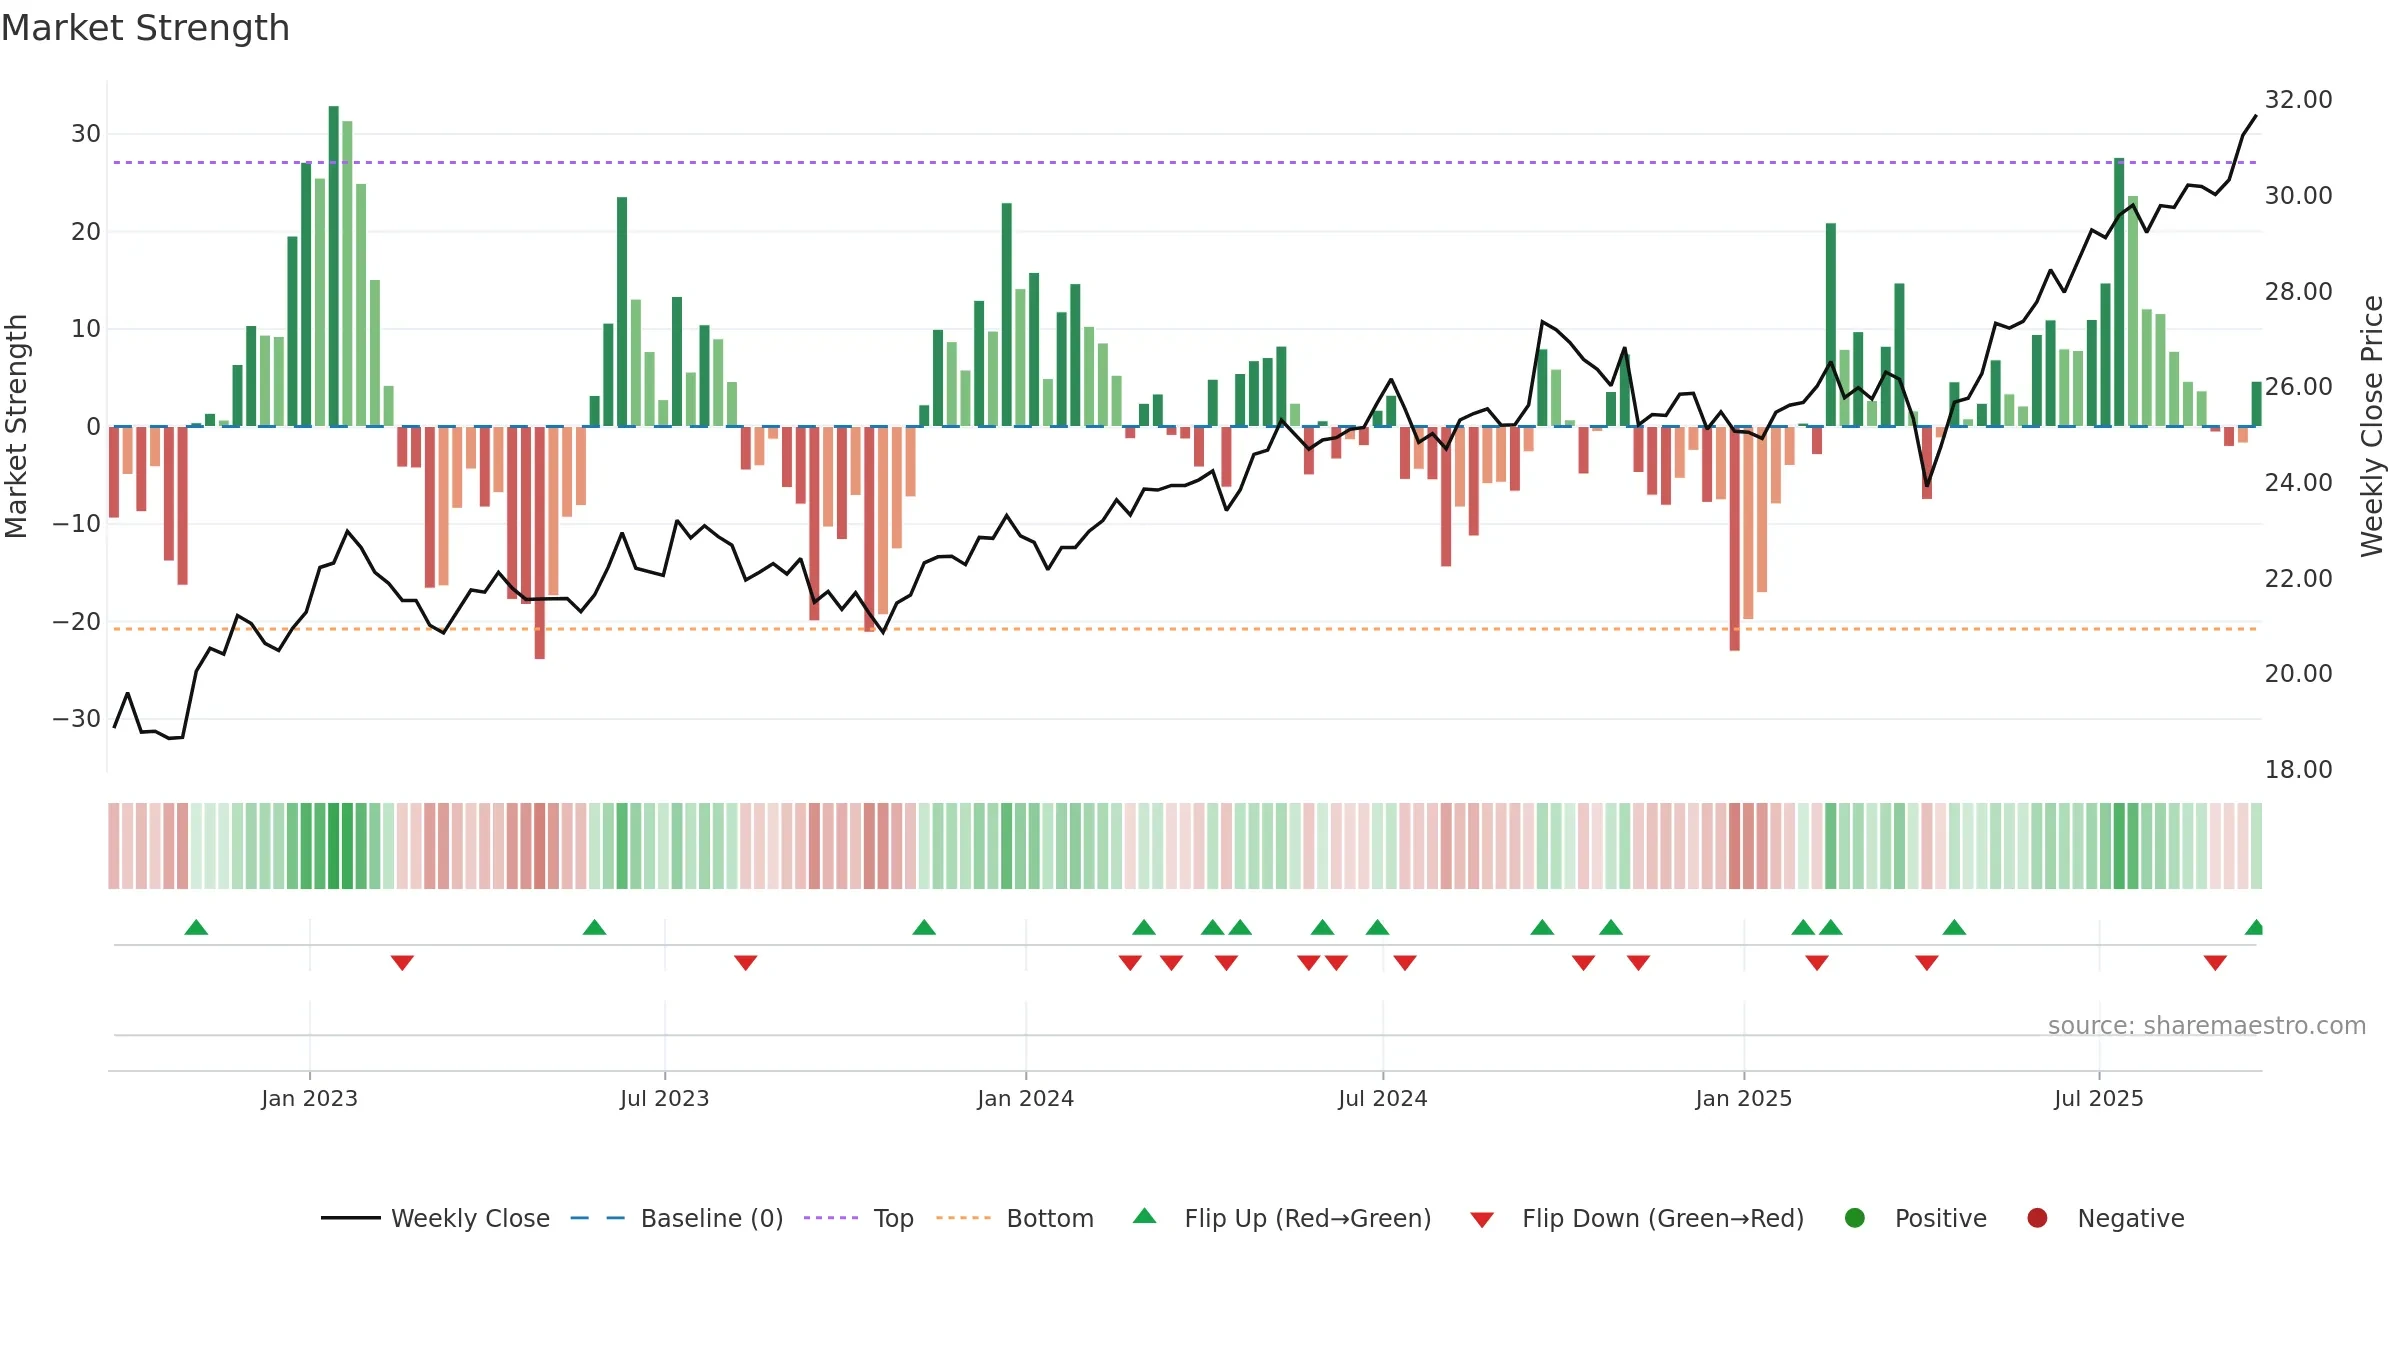
Task: Toggle the Negative legend entry
Action: (2105, 1218)
